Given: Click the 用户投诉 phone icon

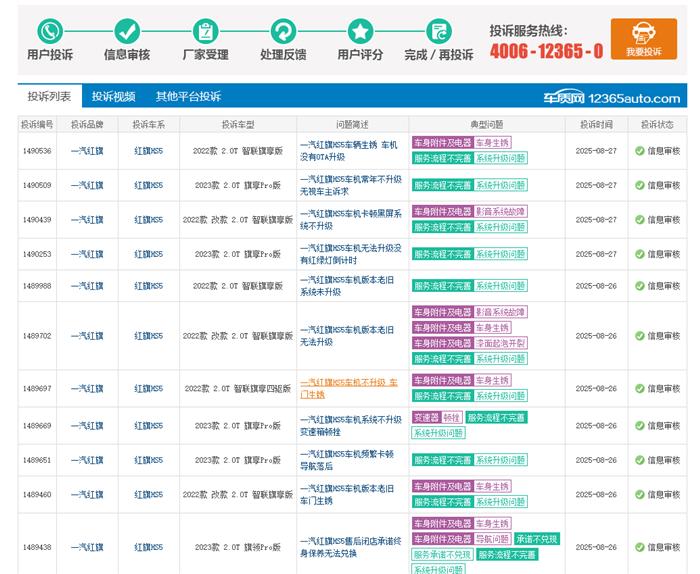Looking at the screenshot, I should 49,31.
